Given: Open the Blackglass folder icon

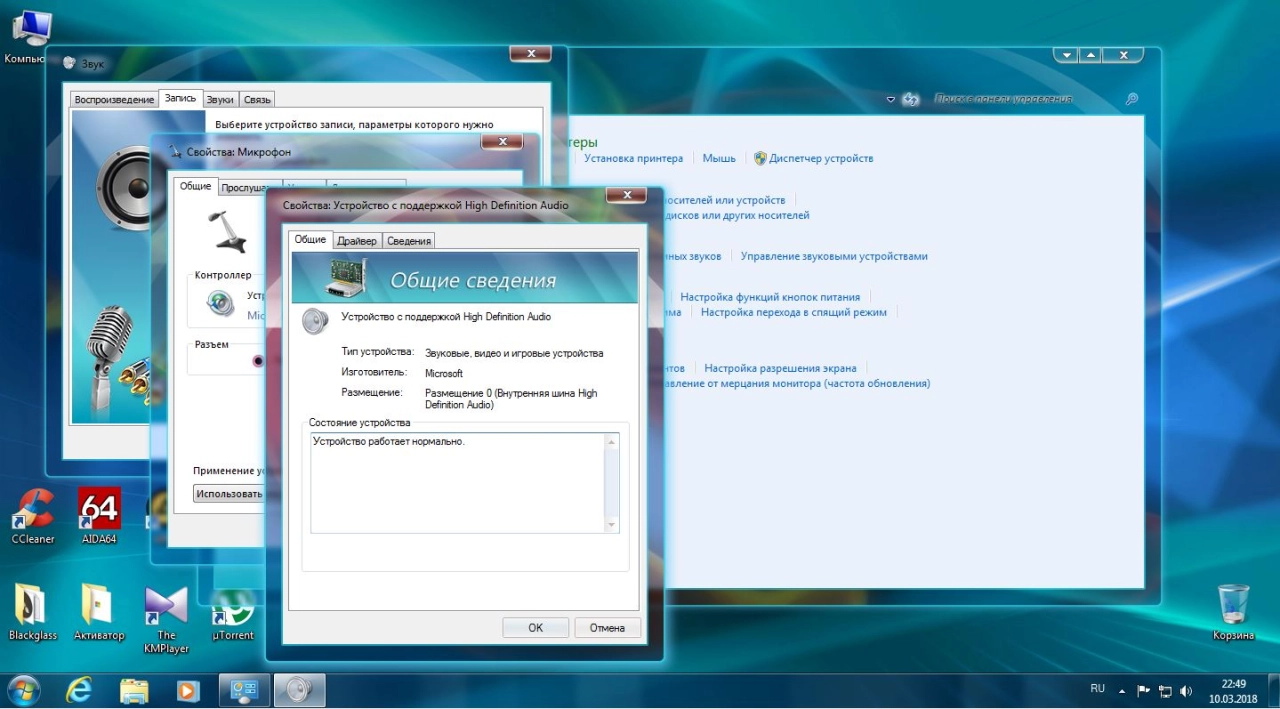Looking at the screenshot, I should click(x=33, y=612).
